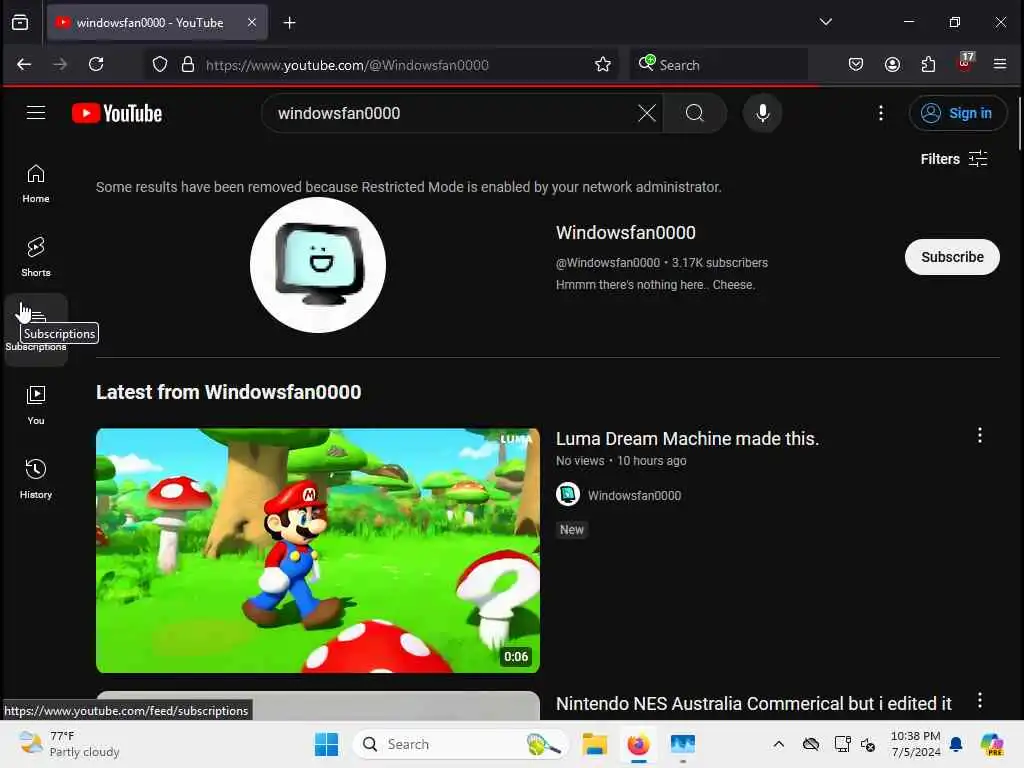Open the YouTube guide hamburger menu
1024x768 pixels.
coord(36,113)
